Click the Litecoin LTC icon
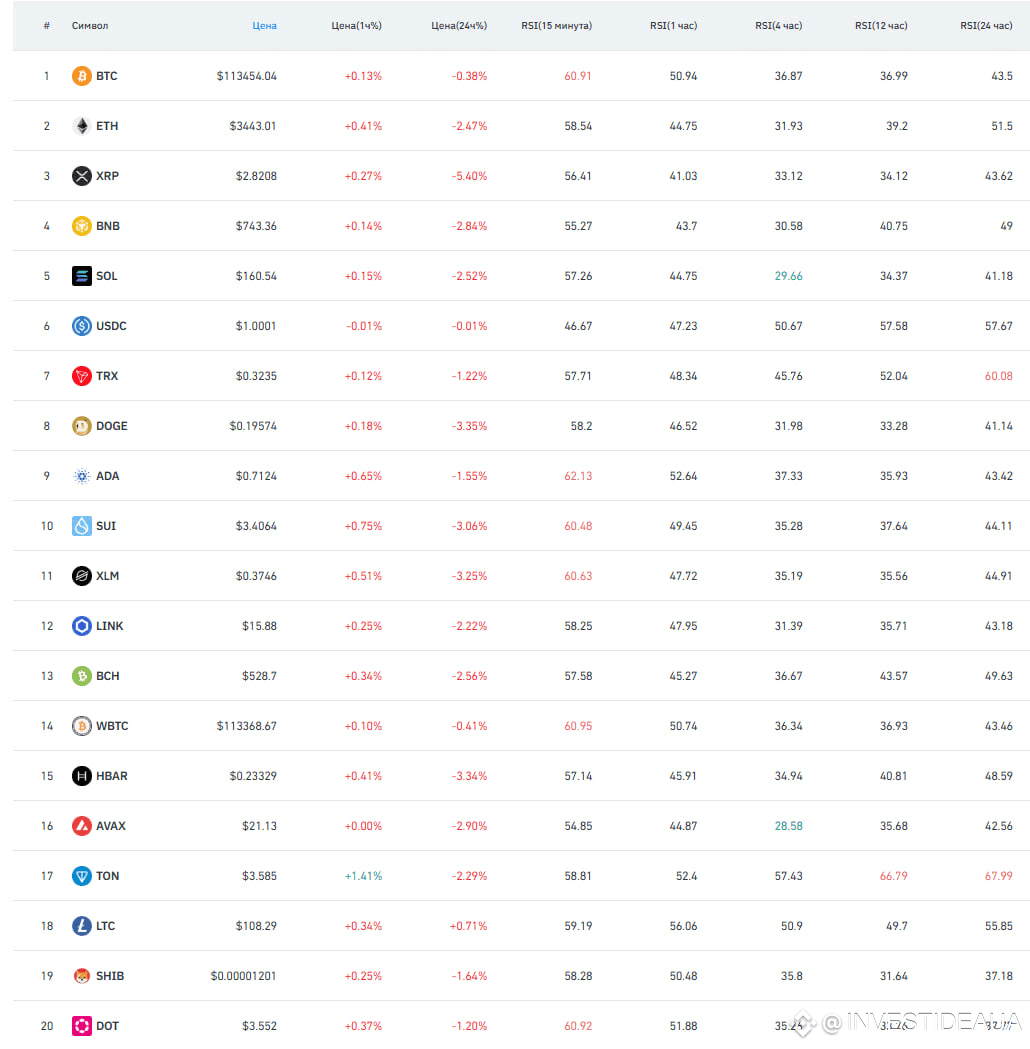The image size is (1030, 1049). [82, 926]
